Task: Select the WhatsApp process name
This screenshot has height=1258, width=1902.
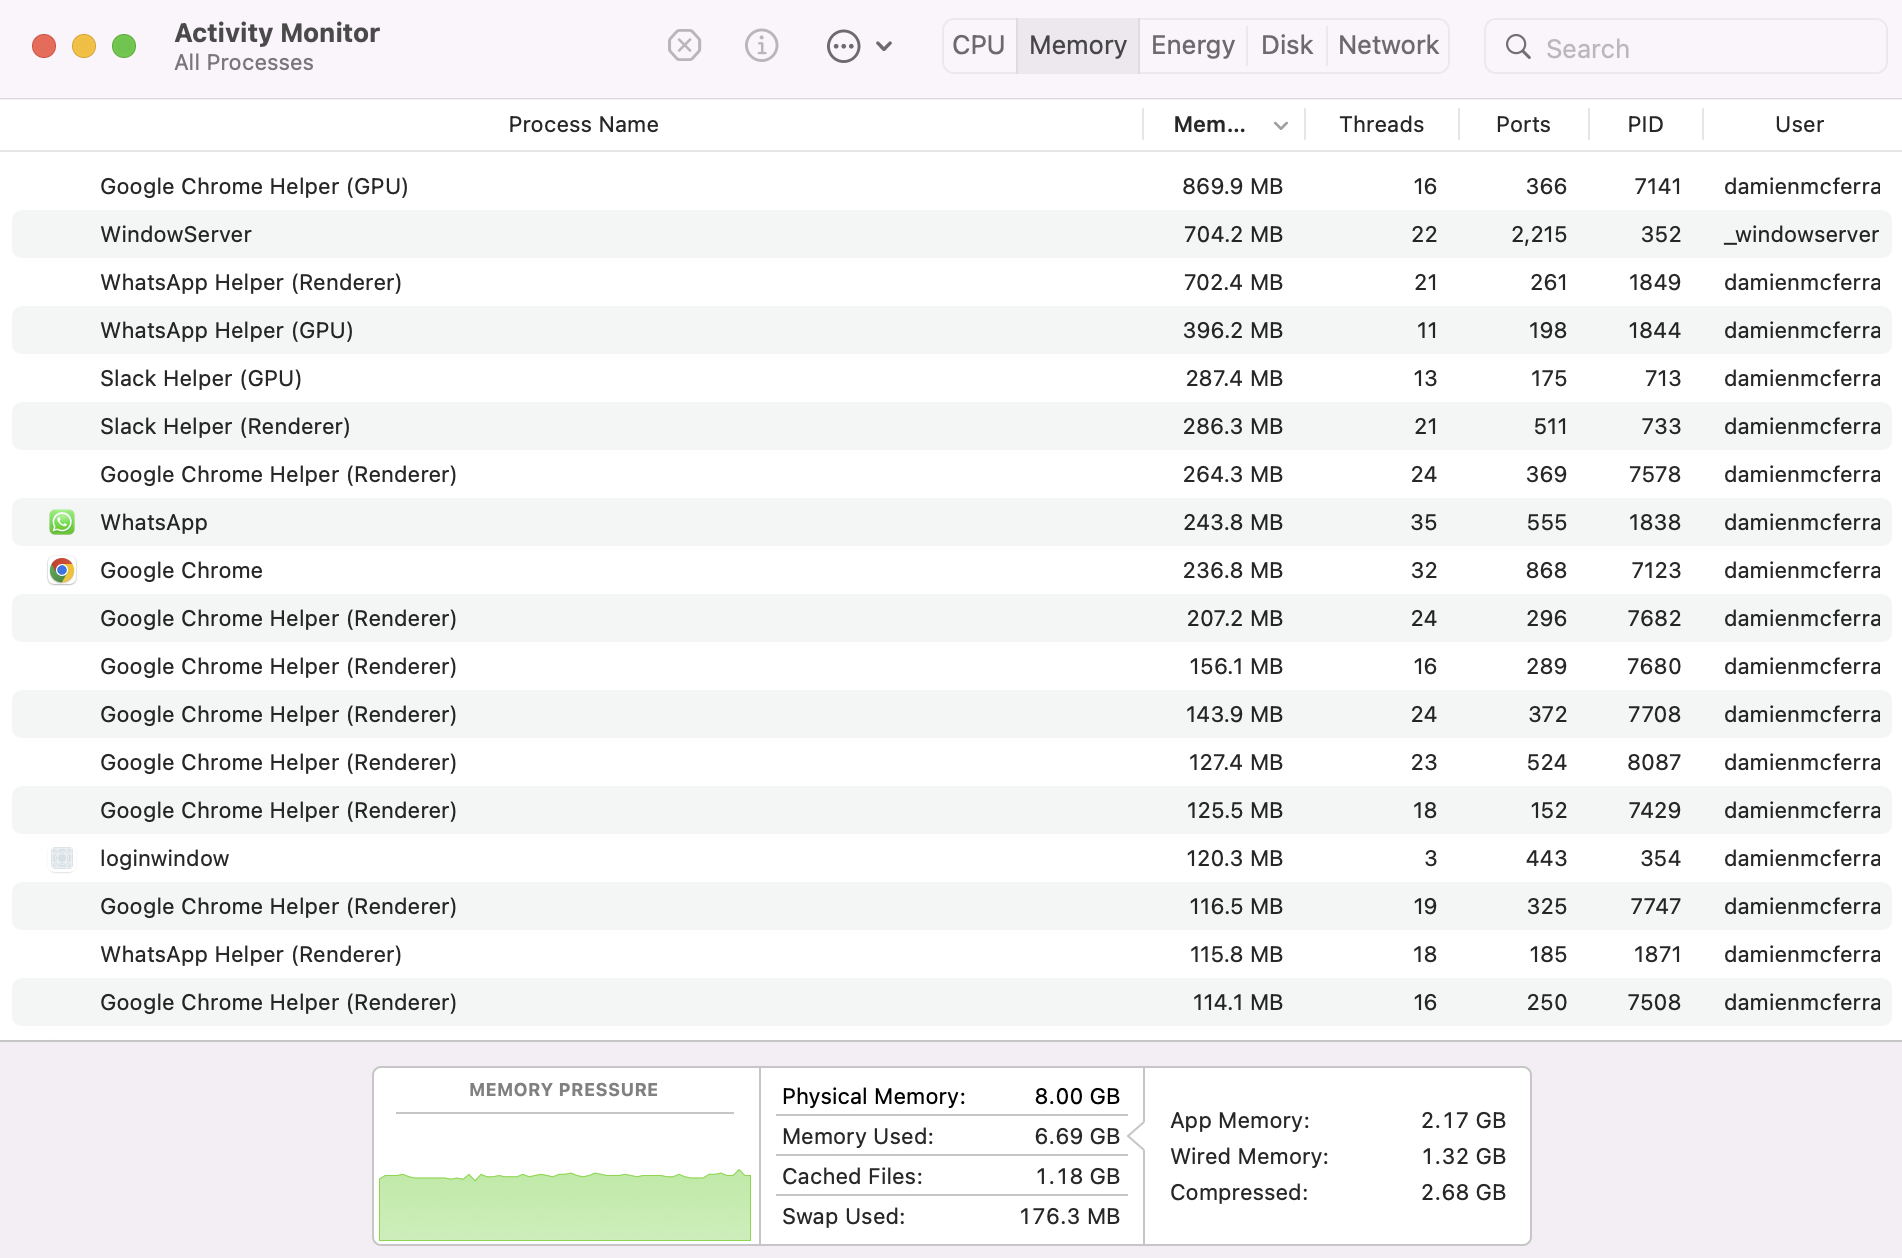Action: (x=154, y=522)
